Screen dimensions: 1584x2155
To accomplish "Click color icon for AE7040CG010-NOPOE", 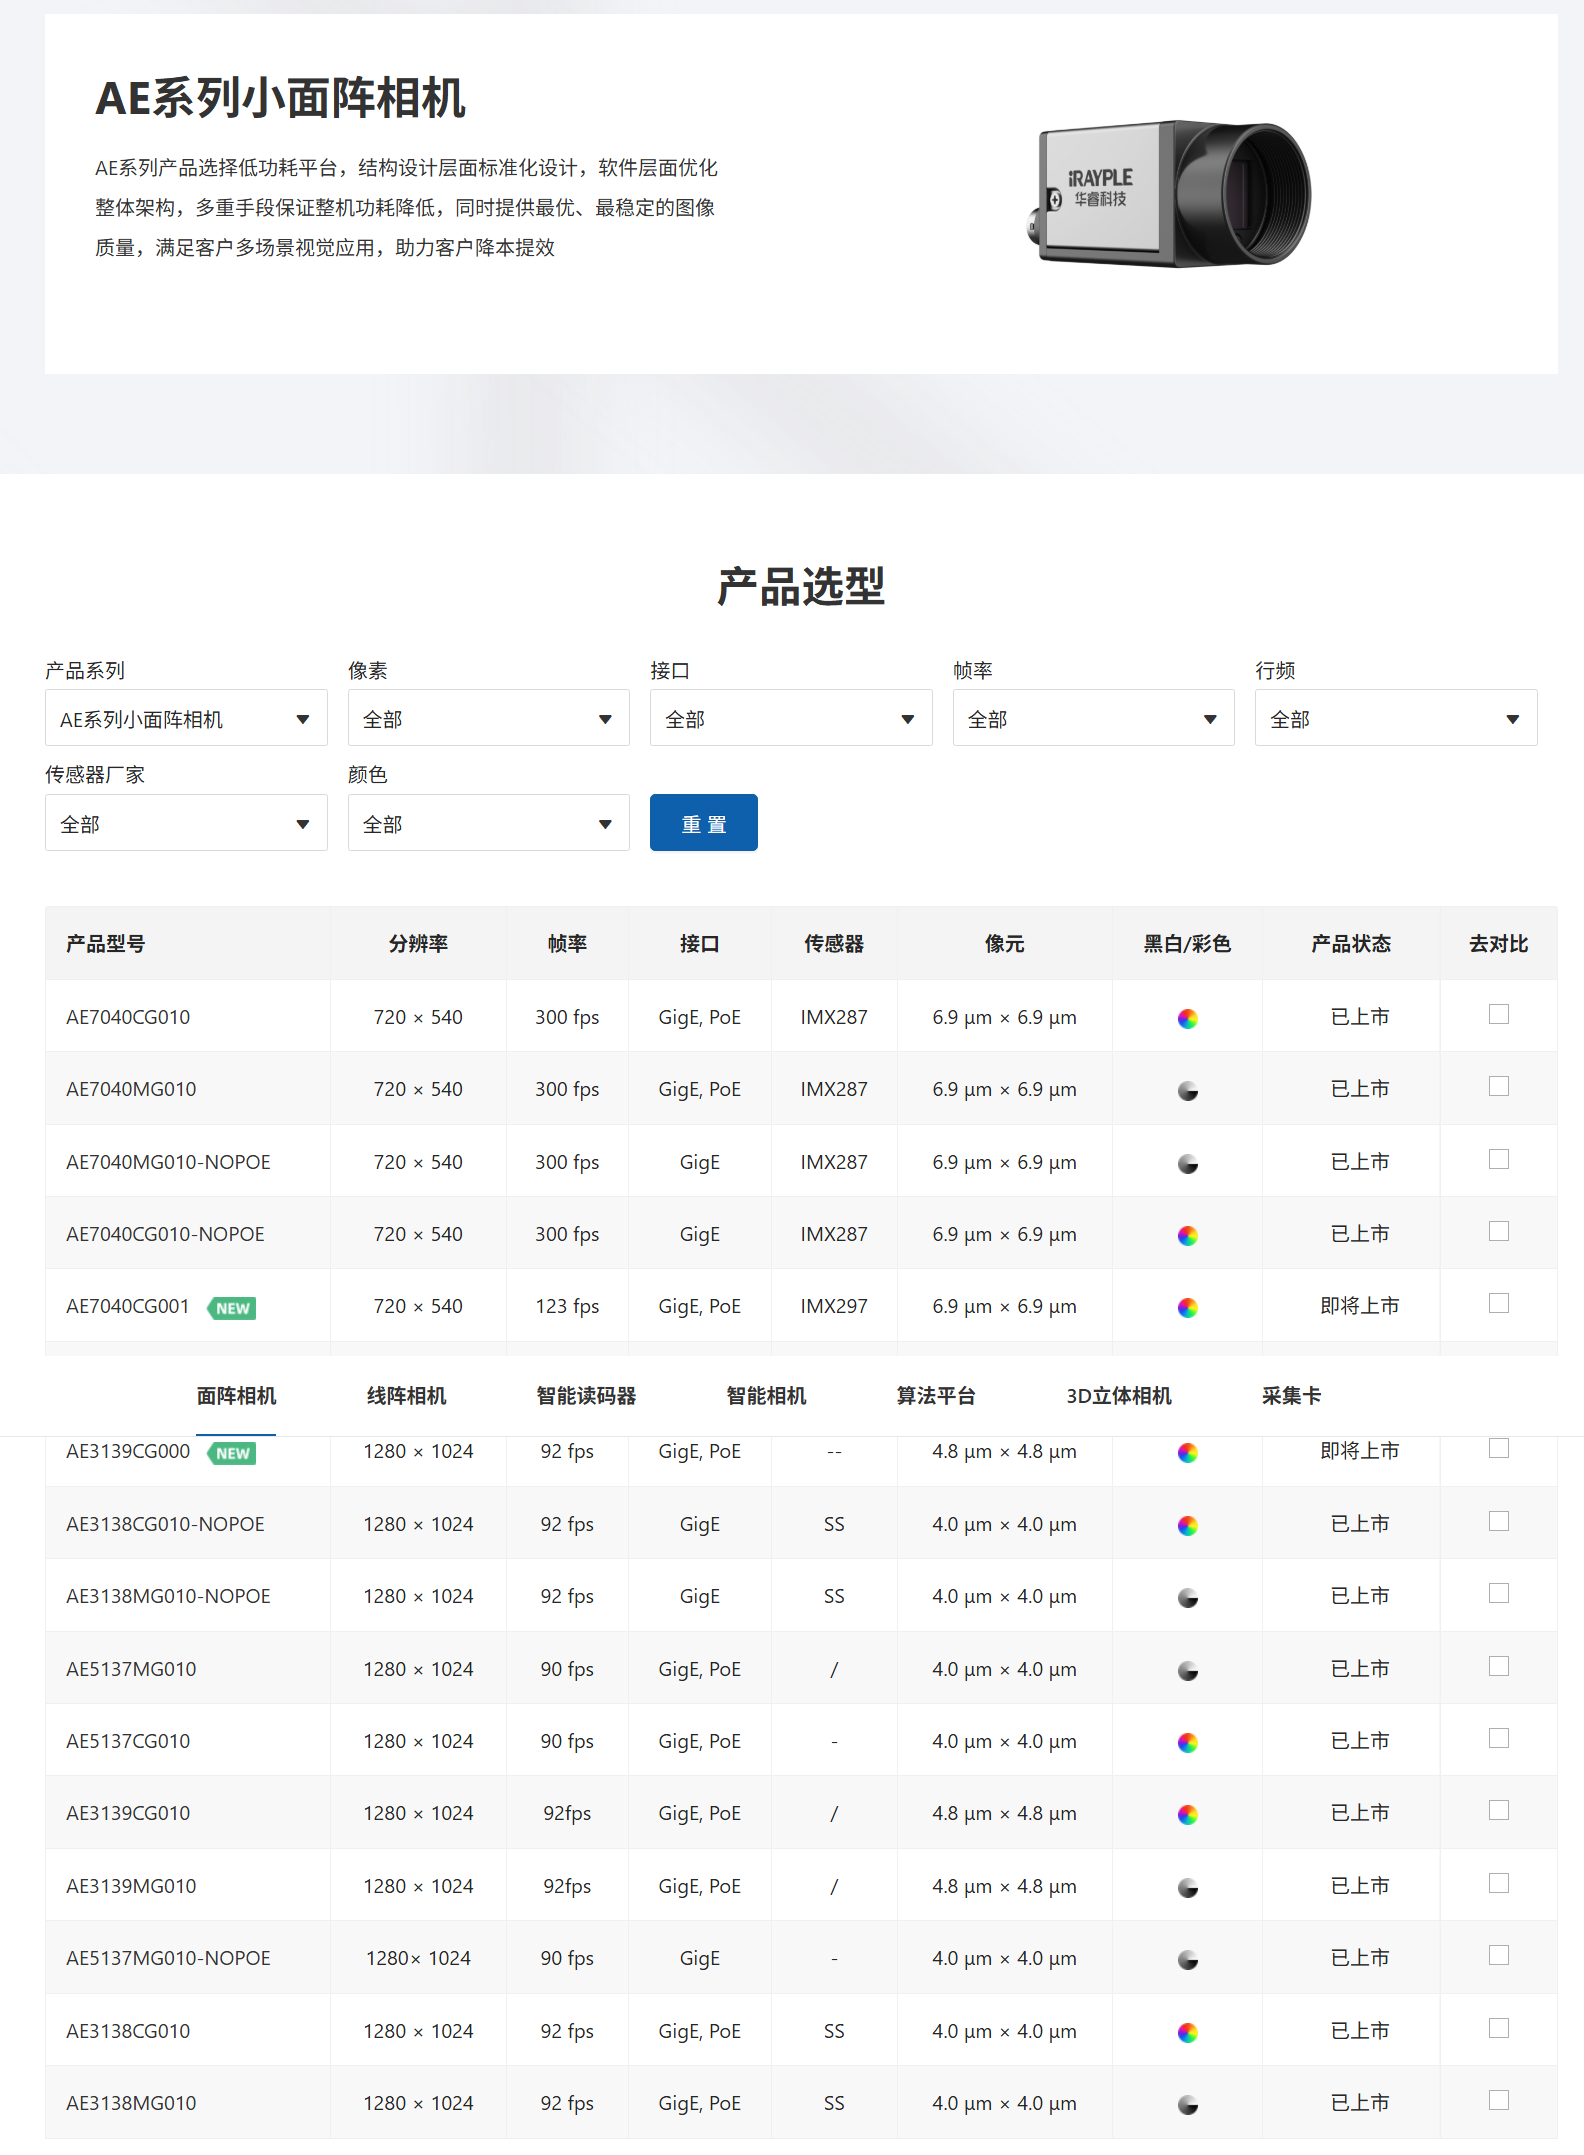I will 1187,1235.
